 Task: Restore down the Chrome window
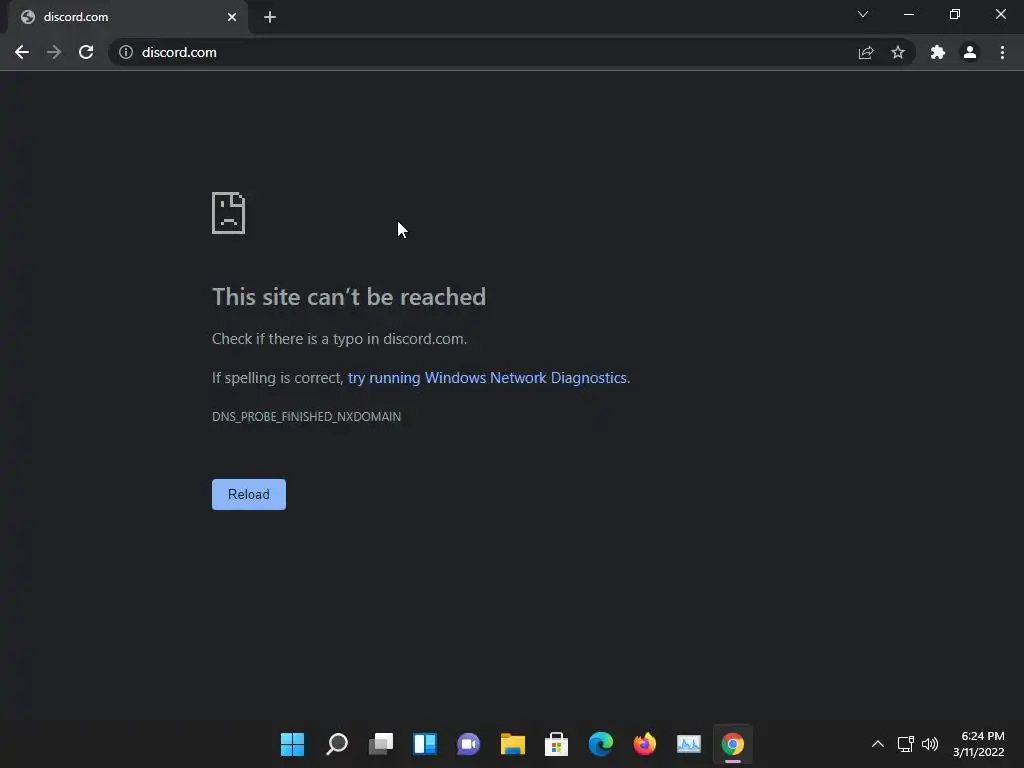[x=955, y=14]
